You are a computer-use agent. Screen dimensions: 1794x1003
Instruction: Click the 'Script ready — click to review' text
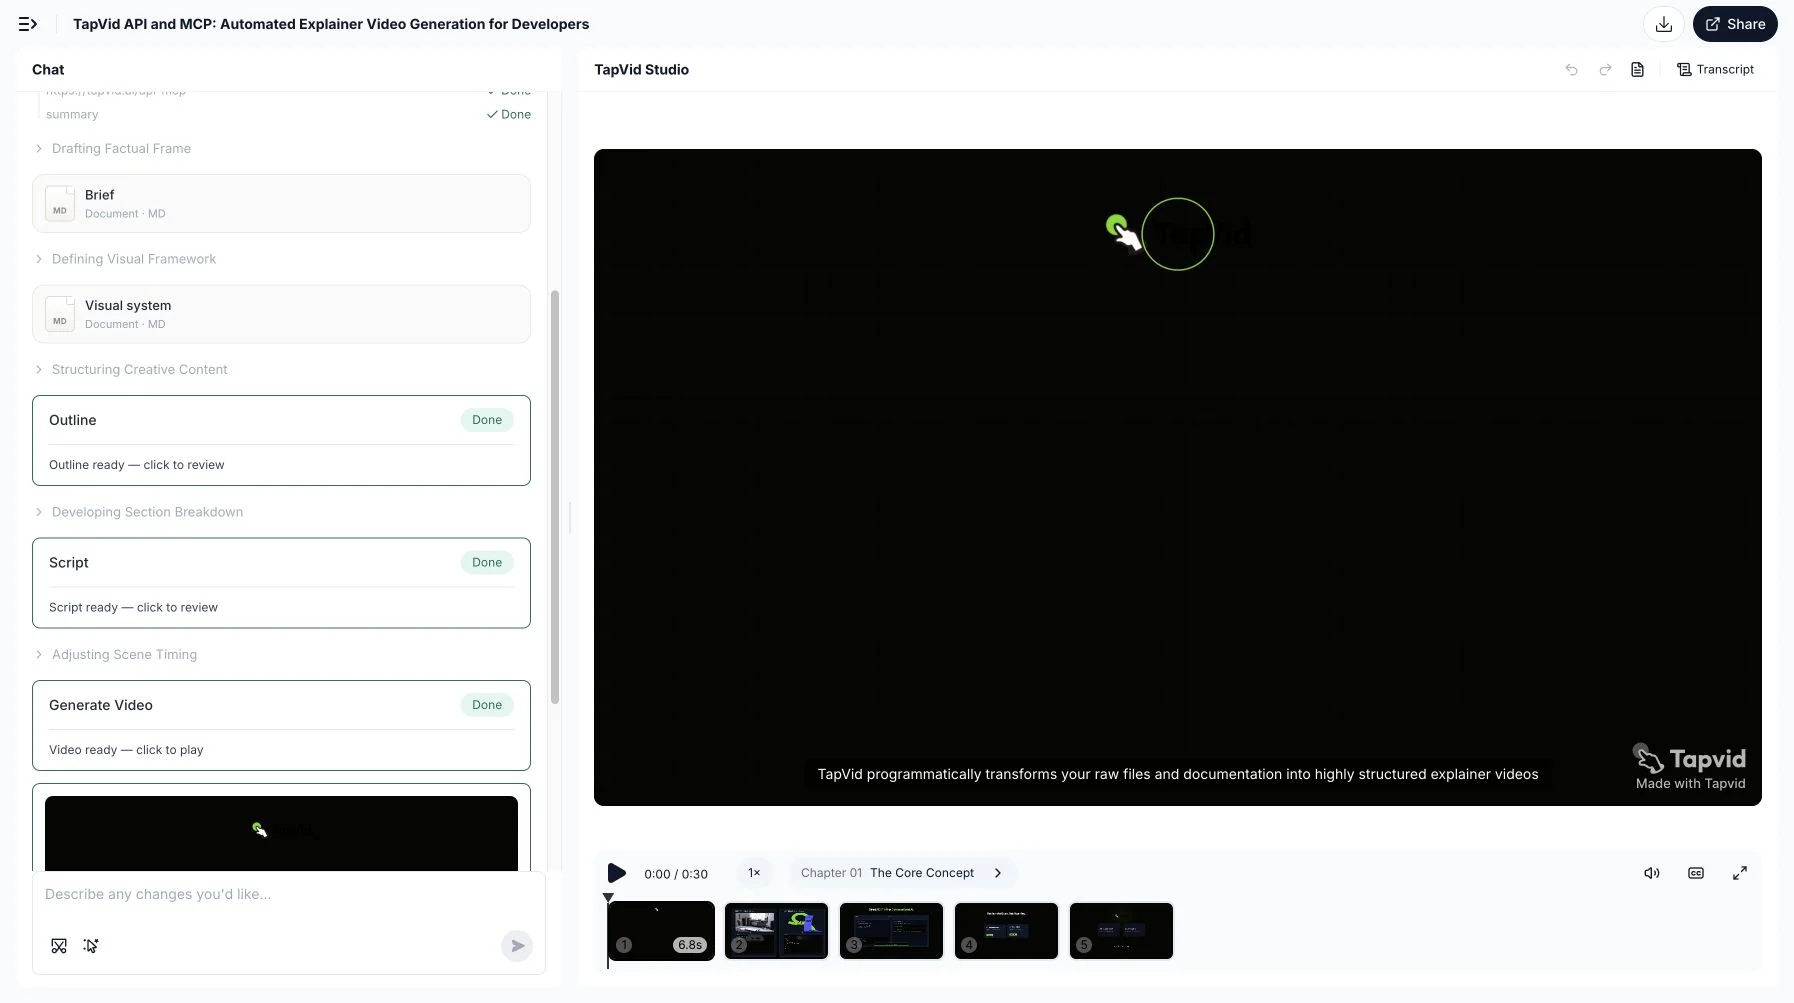coord(133,607)
